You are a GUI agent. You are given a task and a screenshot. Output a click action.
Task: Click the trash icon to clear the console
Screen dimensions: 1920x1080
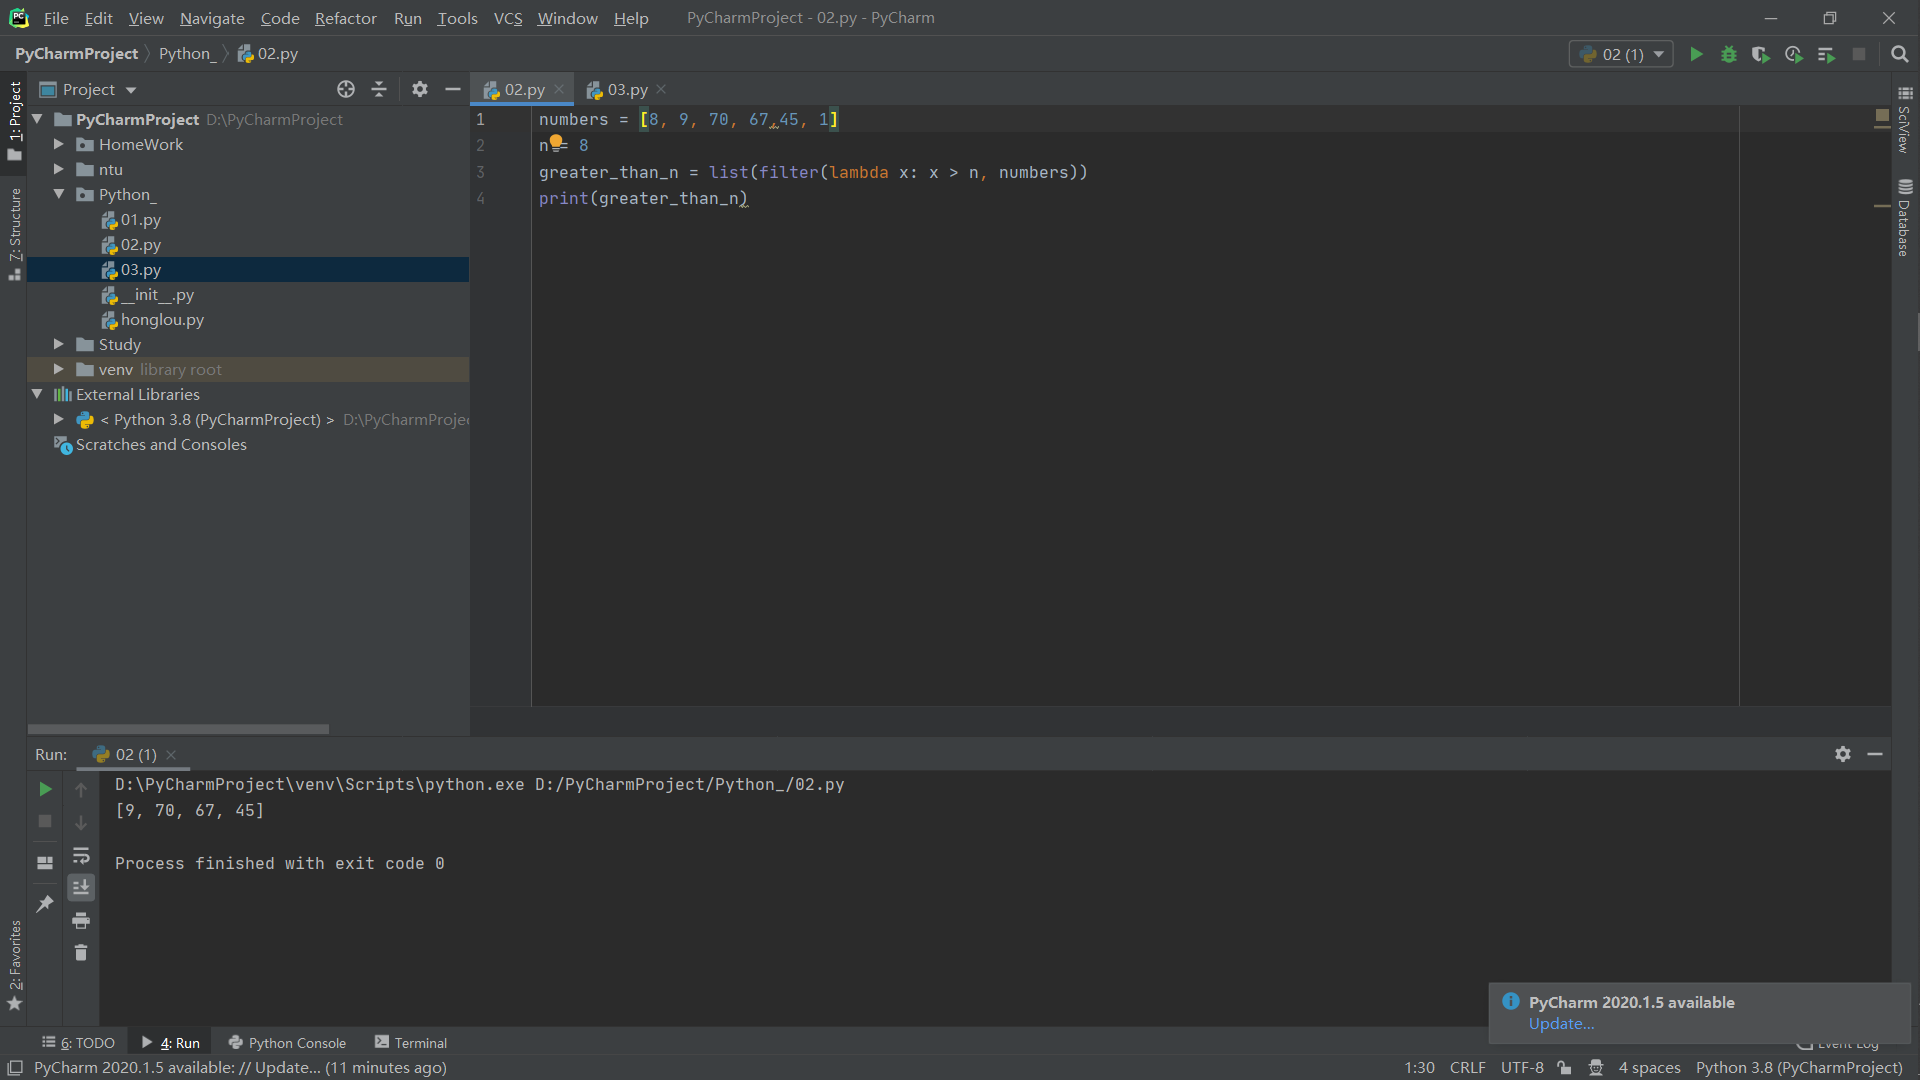click(x=81, y=953)
